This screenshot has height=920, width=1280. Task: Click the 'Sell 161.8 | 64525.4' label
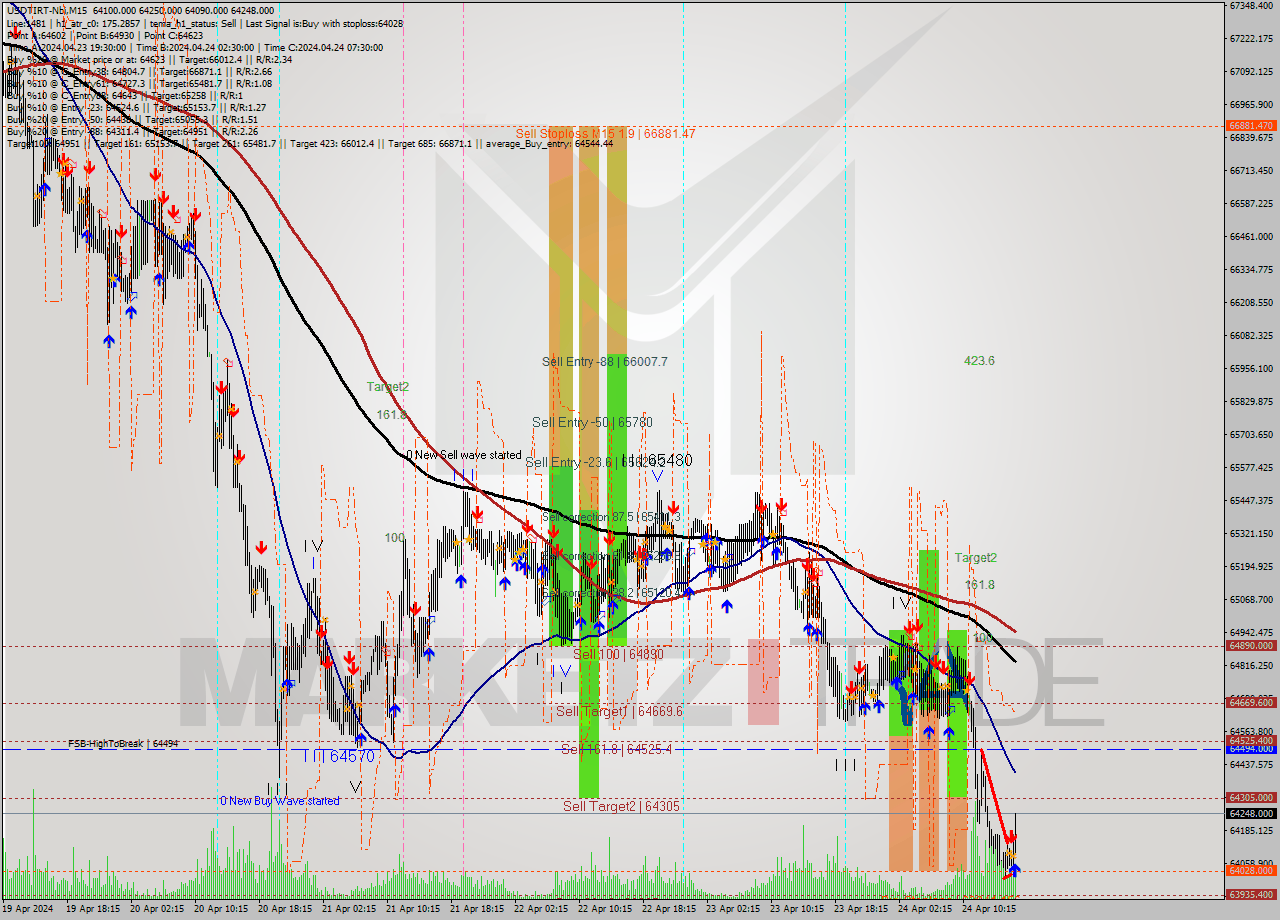[x=616, y=749]
